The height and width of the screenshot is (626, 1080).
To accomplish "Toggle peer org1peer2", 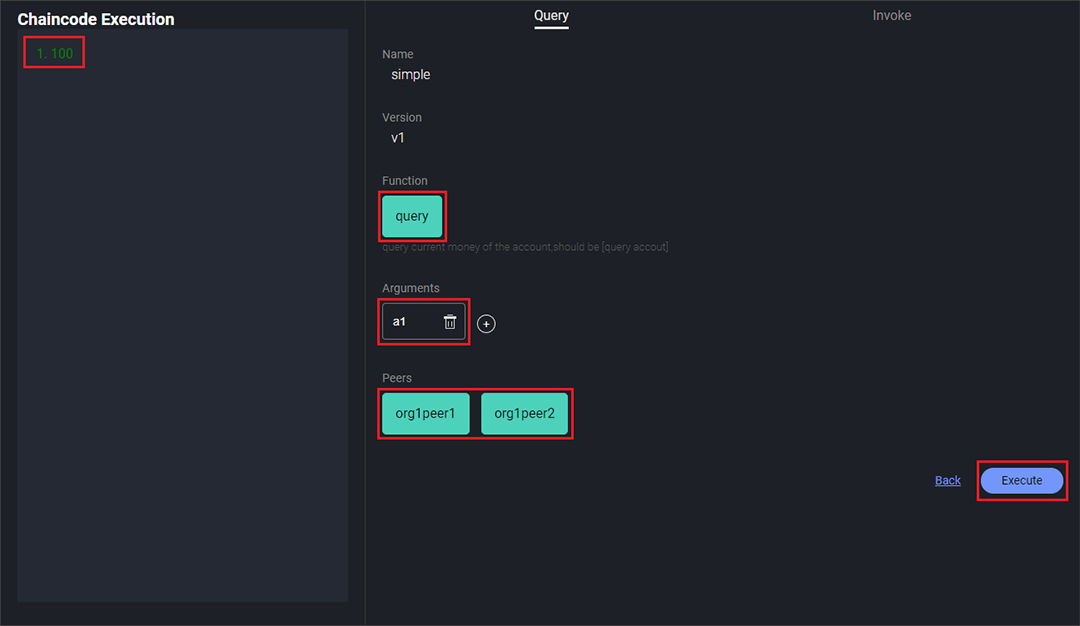I will (524, 413).
